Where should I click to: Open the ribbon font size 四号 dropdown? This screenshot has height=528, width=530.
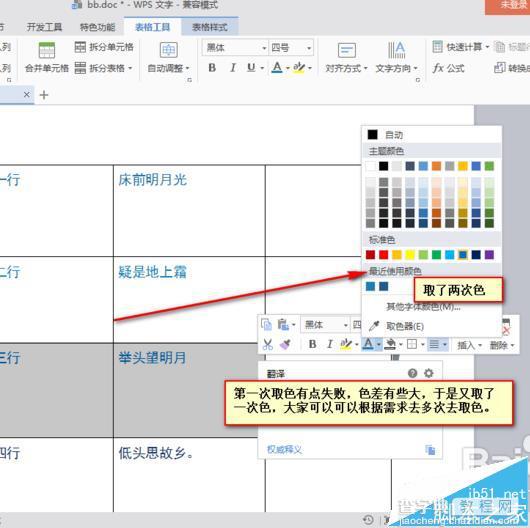coord(309,48)
